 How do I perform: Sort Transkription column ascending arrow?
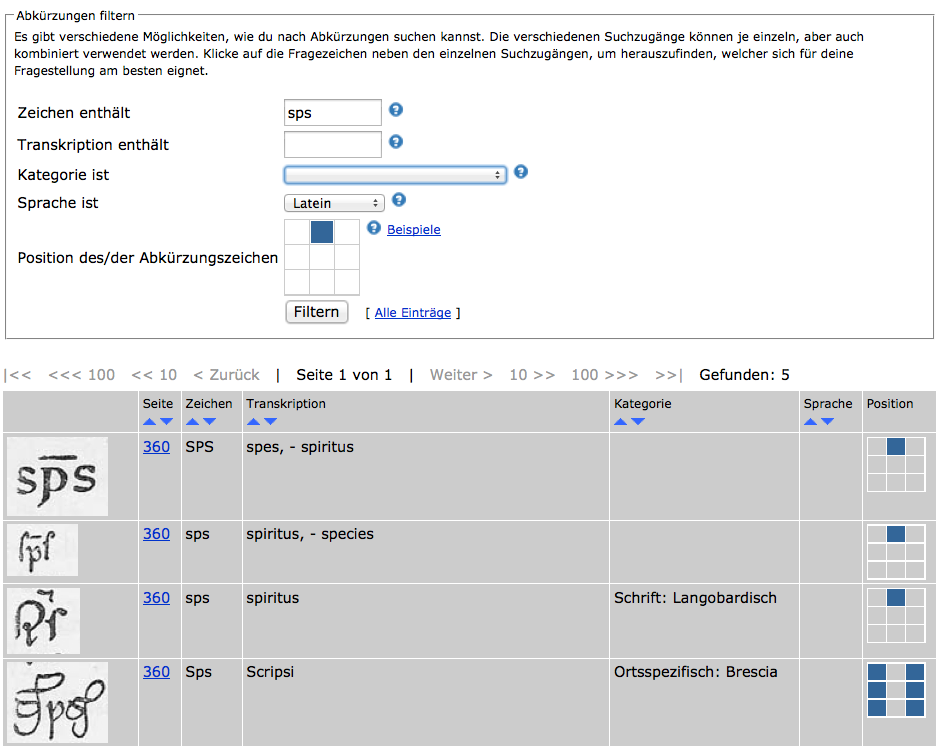(x=253, y=422)
